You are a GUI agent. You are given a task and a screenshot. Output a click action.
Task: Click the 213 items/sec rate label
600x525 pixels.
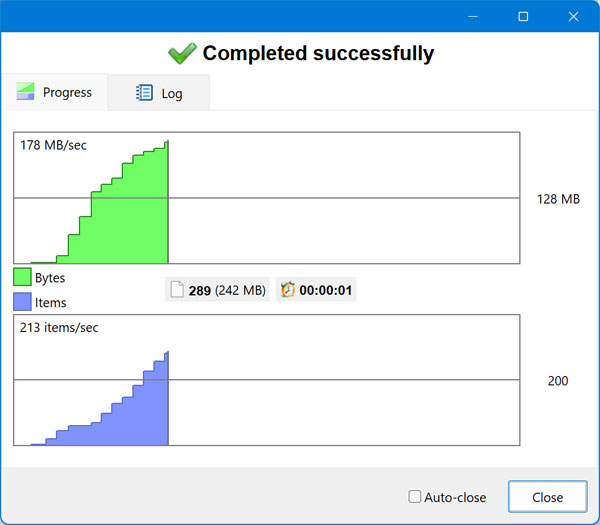(59, 328)
